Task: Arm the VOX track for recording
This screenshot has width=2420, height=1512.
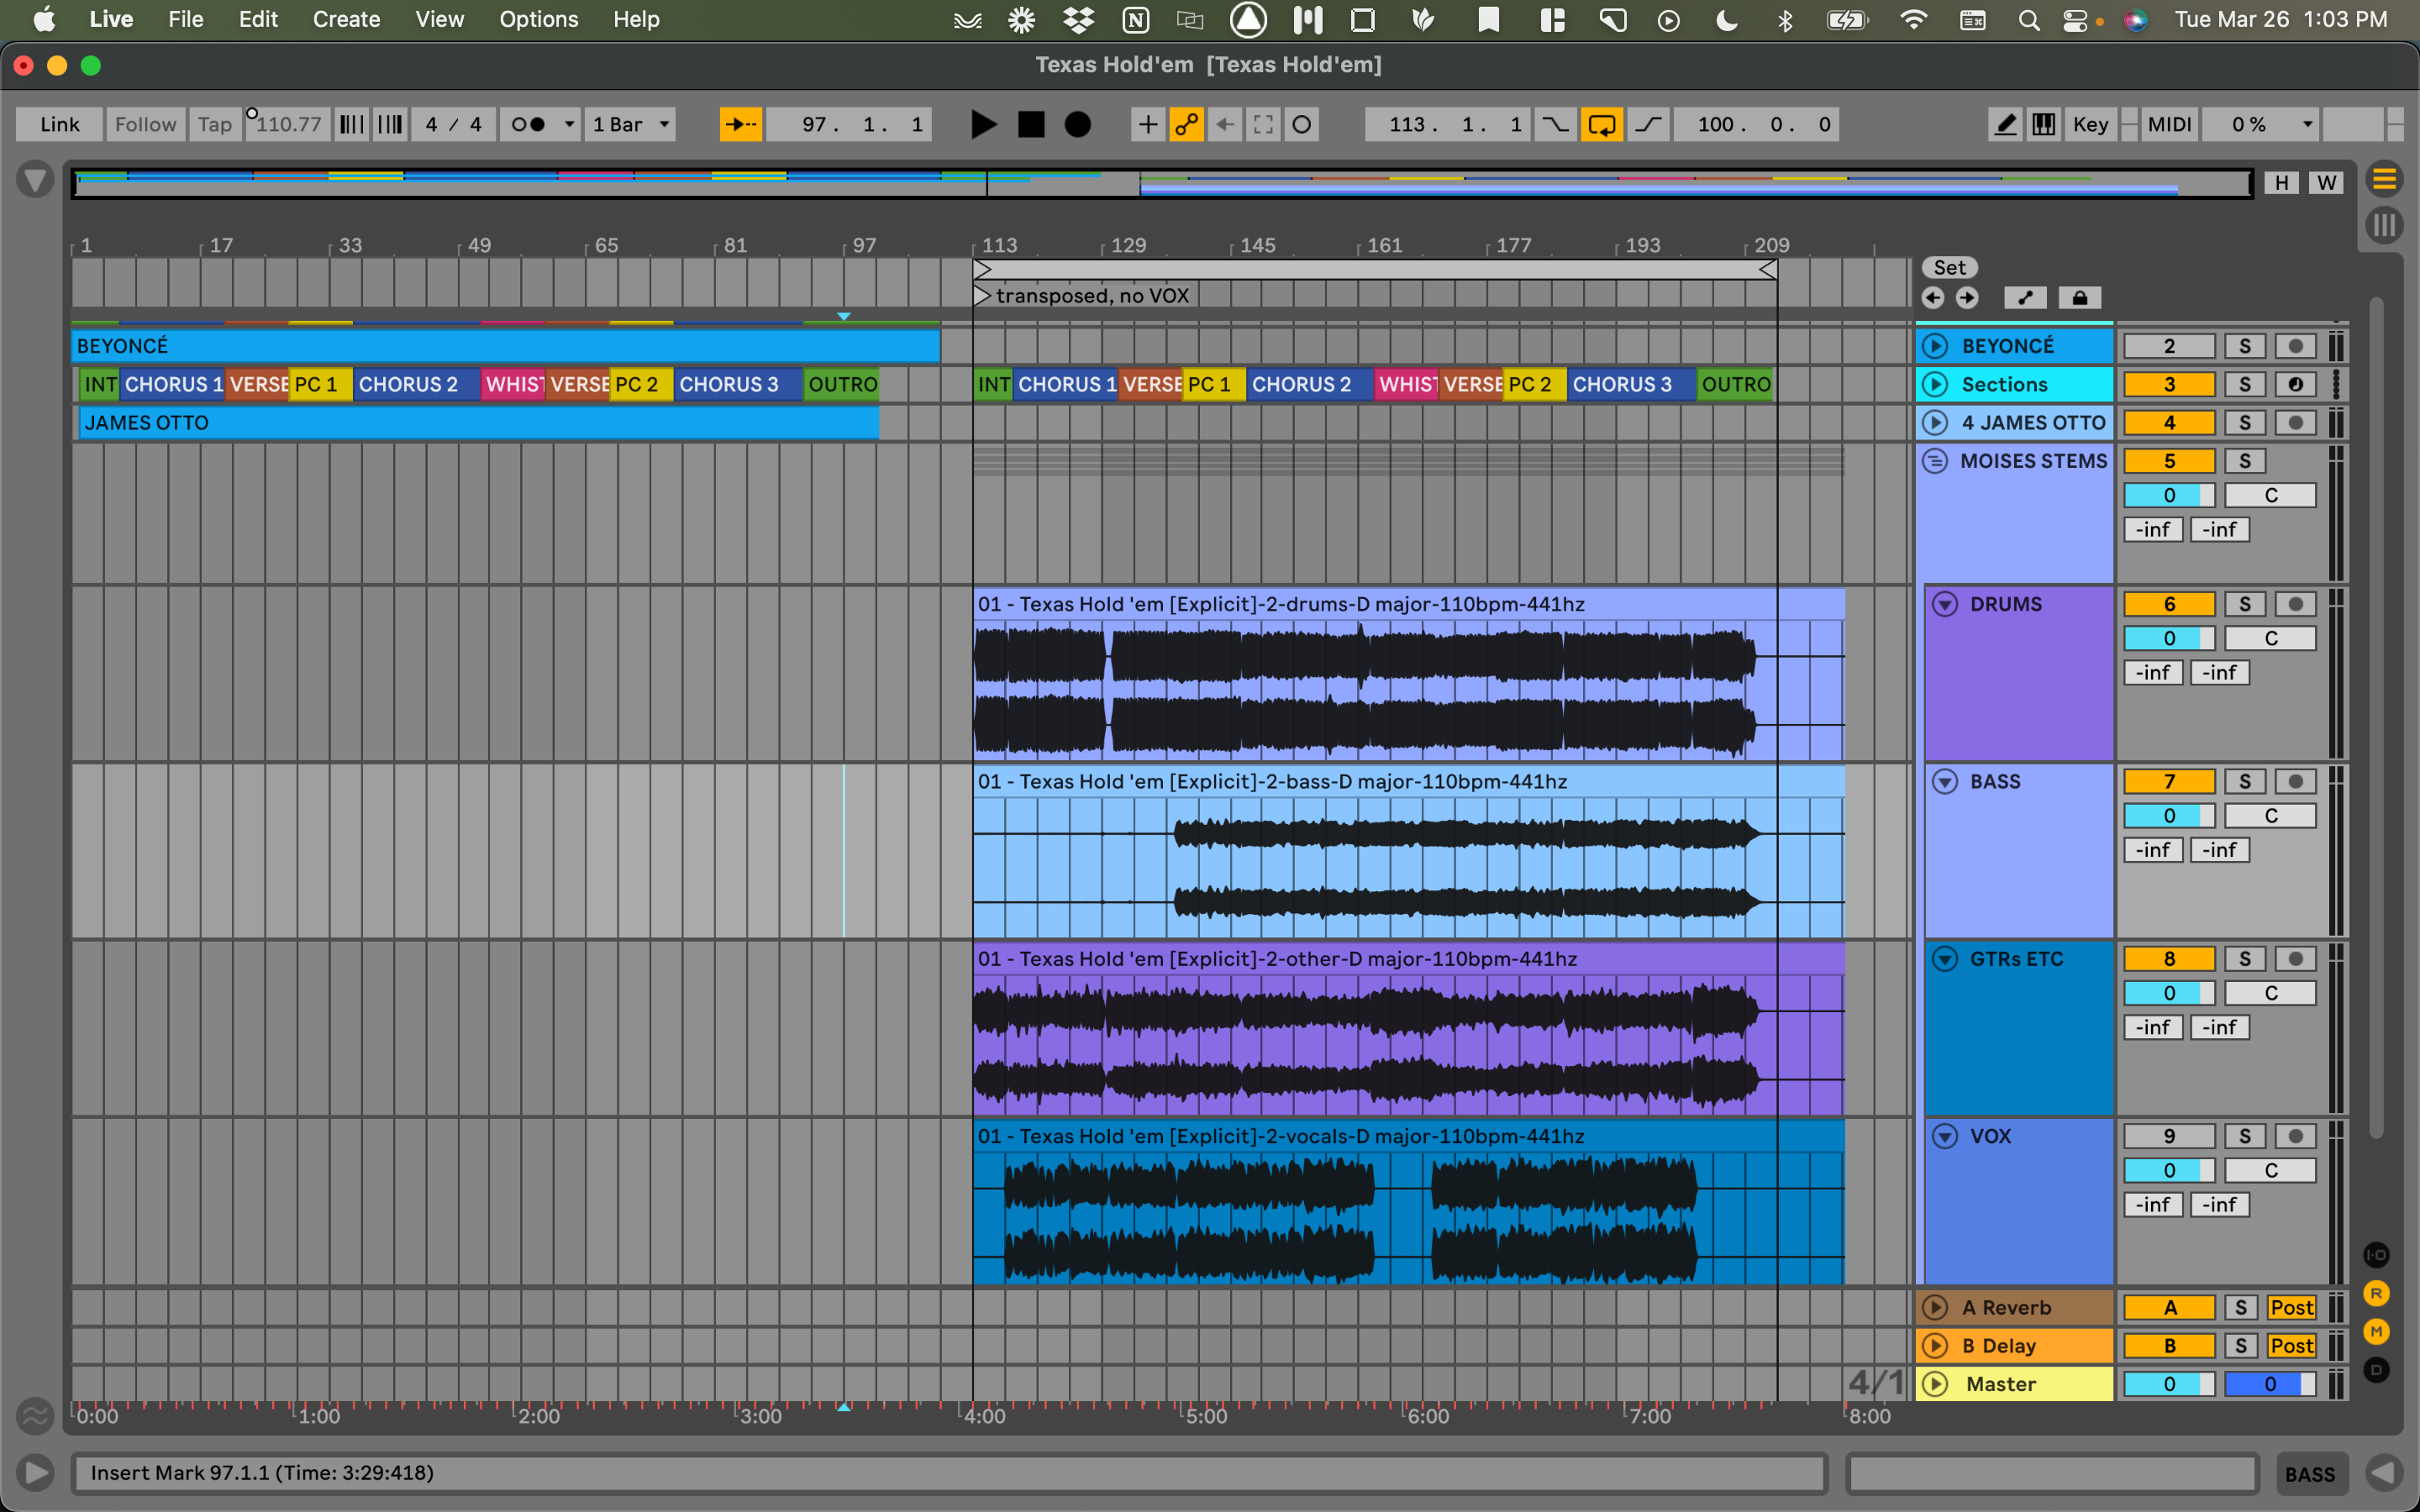Action: [2295, 1136]
